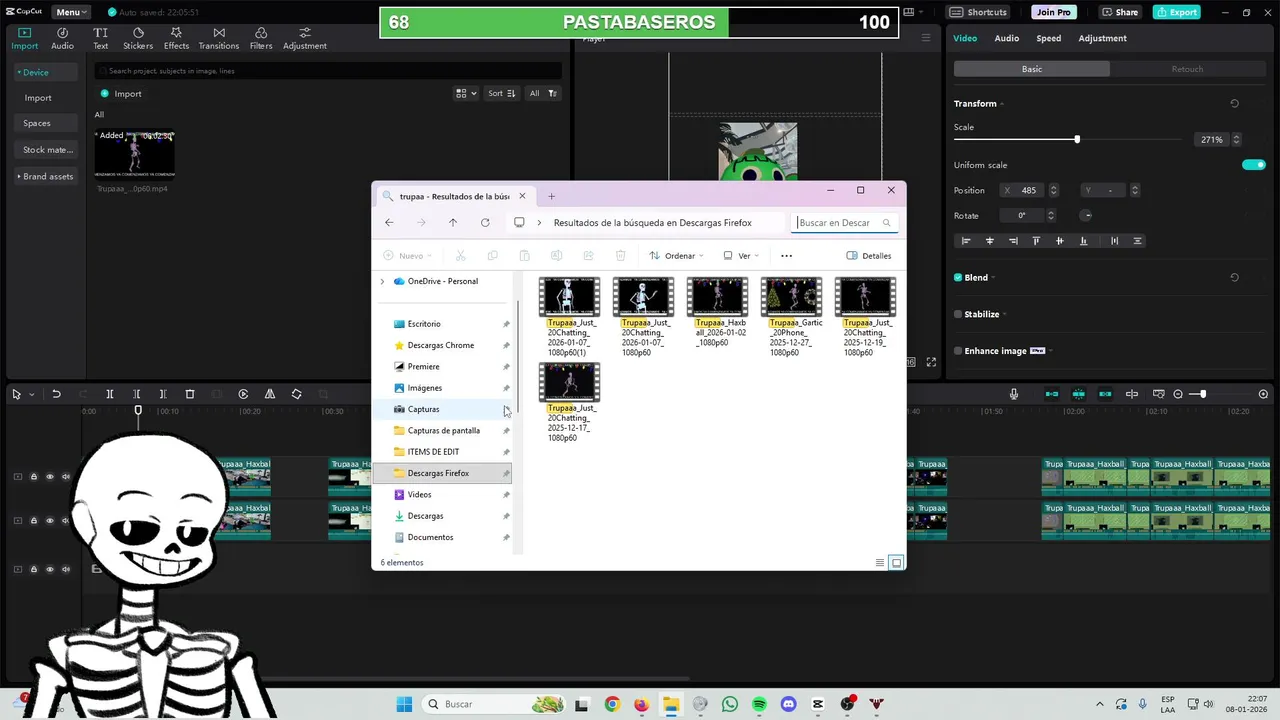Click Import button in media panel
Viewport: 1280px width, 720px height.
pos(121,94)
